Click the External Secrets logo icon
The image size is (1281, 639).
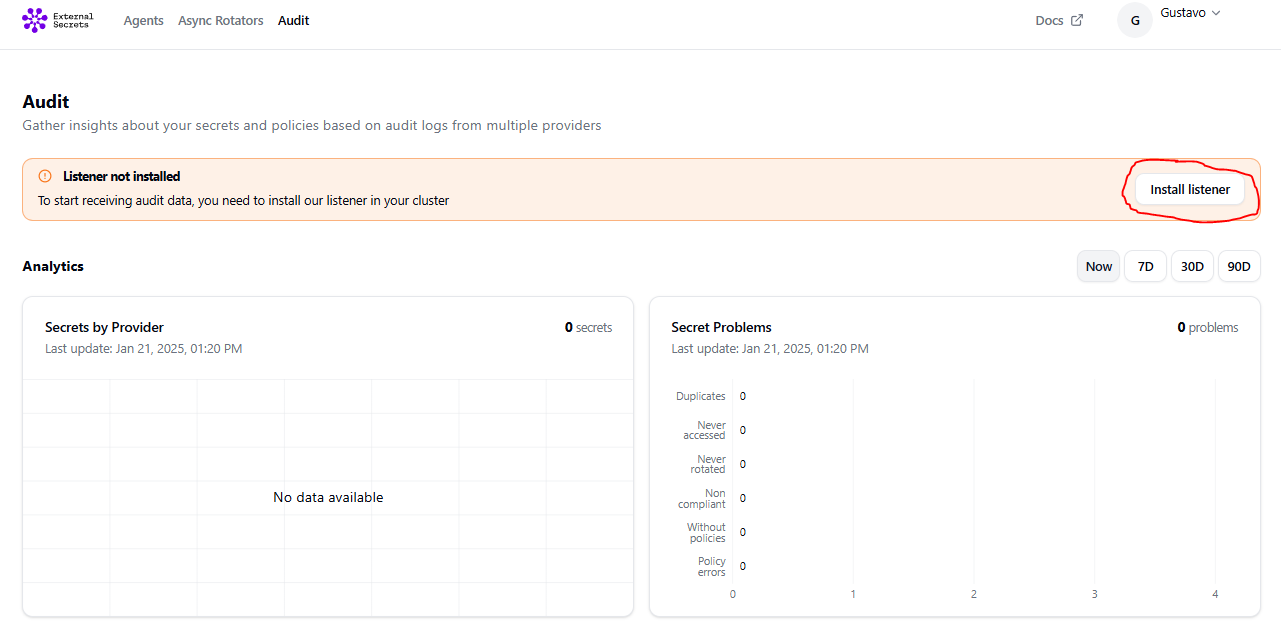pyautogui.click(x=32, y=19)
